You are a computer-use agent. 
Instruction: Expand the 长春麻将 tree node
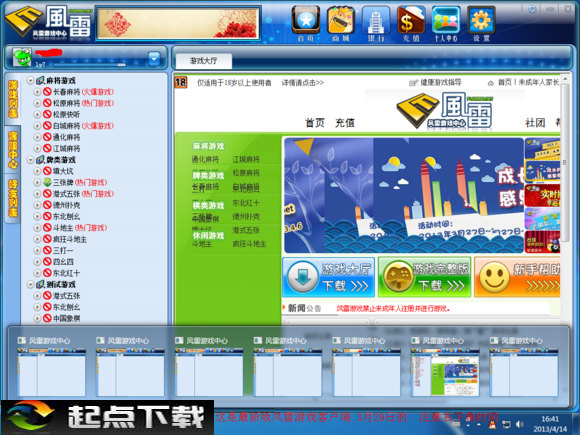(37, 92)
